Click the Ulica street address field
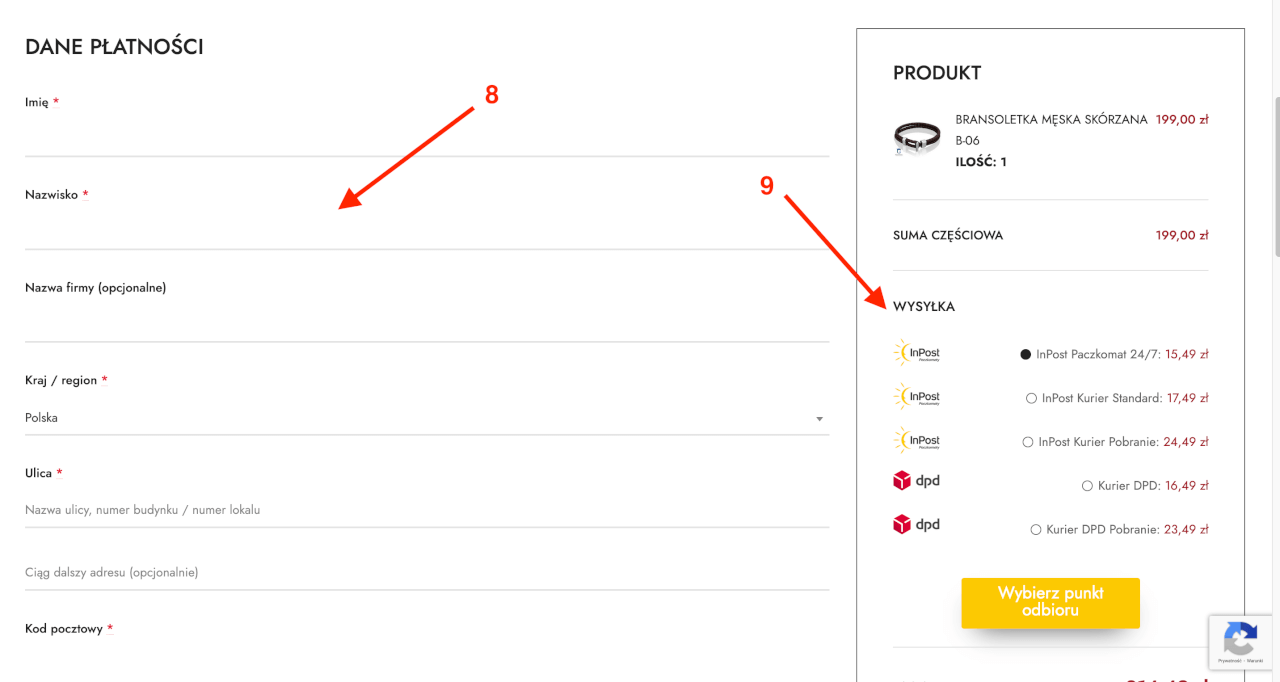Viewport: 1280px width, 682px height. click(427, 510)
